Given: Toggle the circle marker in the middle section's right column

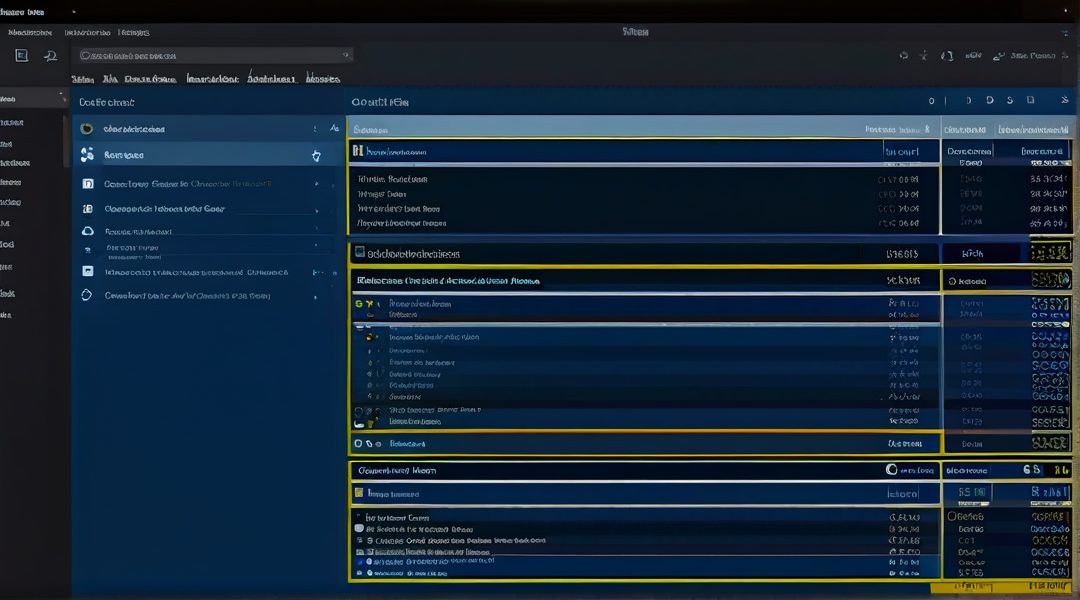Looking at the screenshot, I should coord(952,282).
